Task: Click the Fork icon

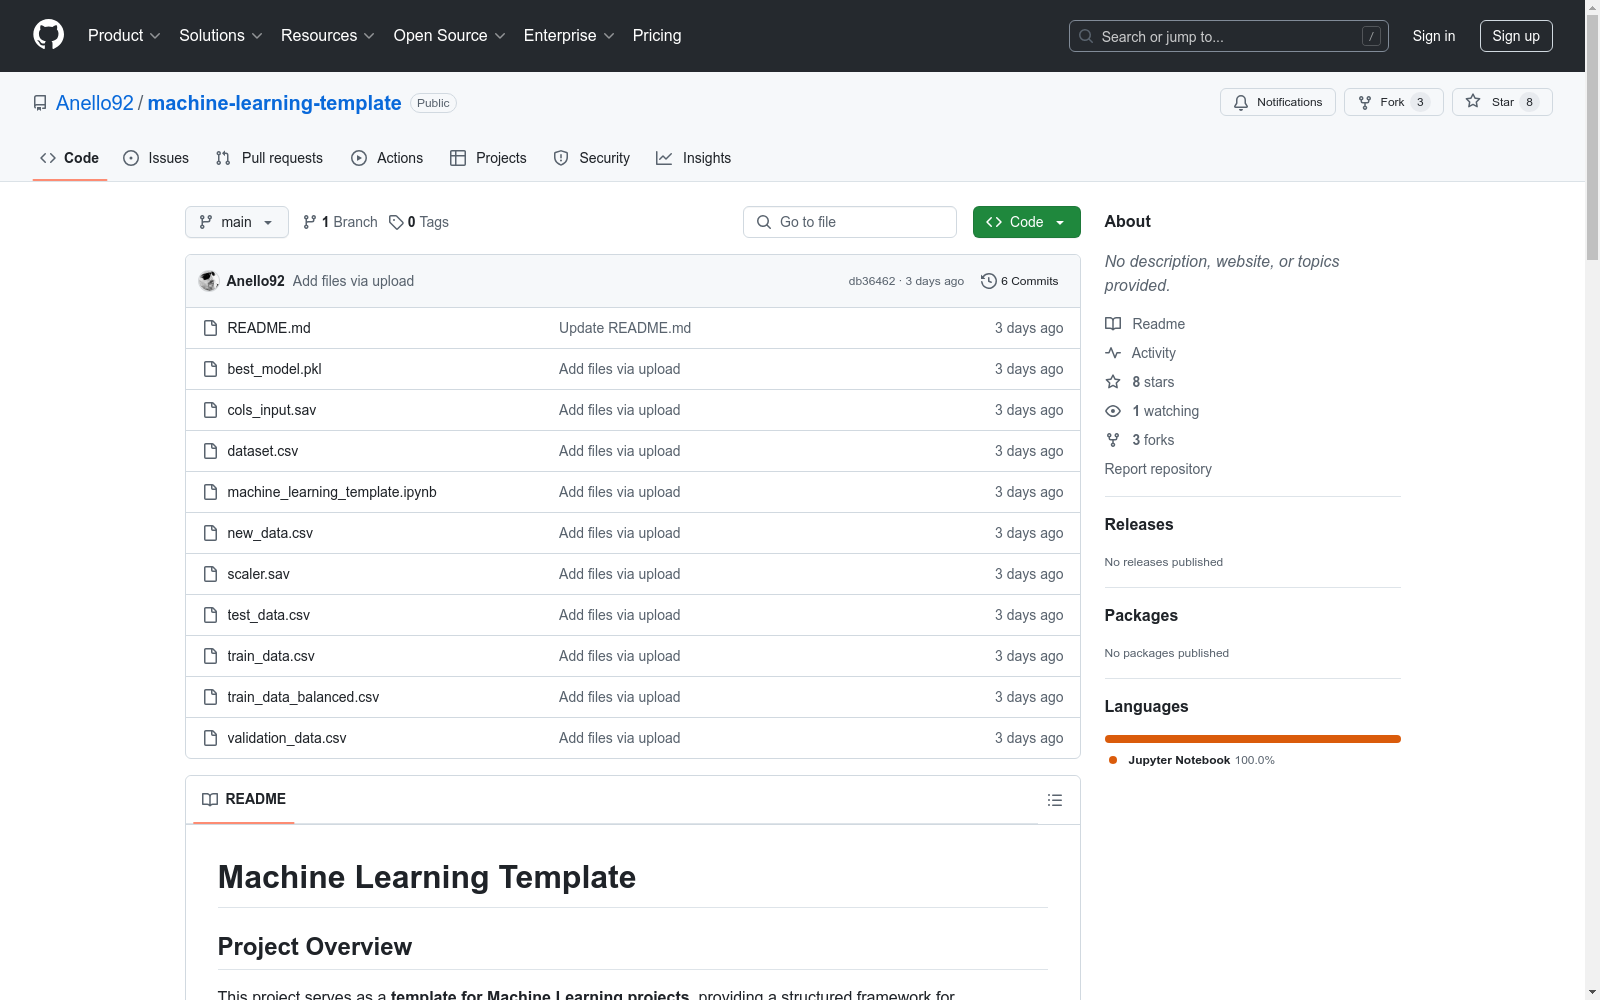Action: point(1365,102)
